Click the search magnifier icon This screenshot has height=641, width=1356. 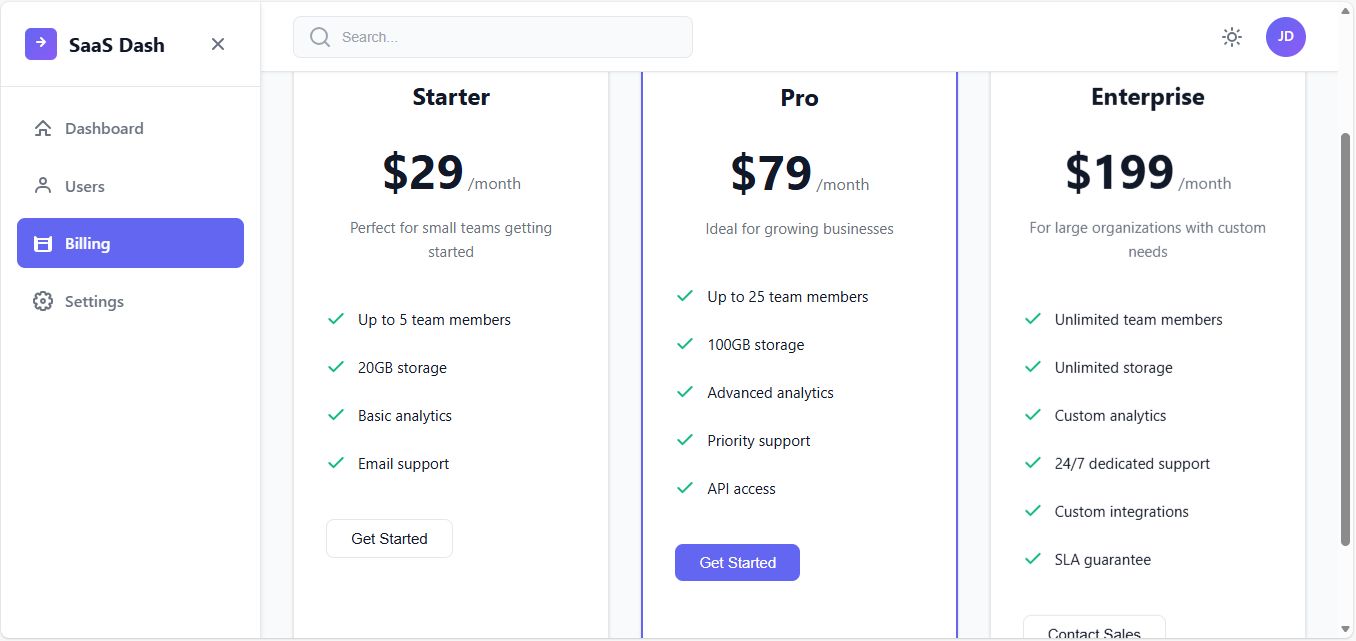coord(320,37)
